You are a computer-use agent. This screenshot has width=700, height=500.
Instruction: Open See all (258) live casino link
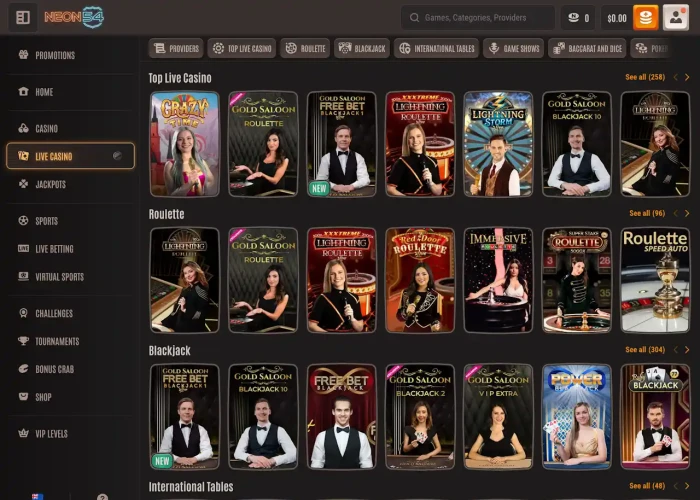click(645, 77)
